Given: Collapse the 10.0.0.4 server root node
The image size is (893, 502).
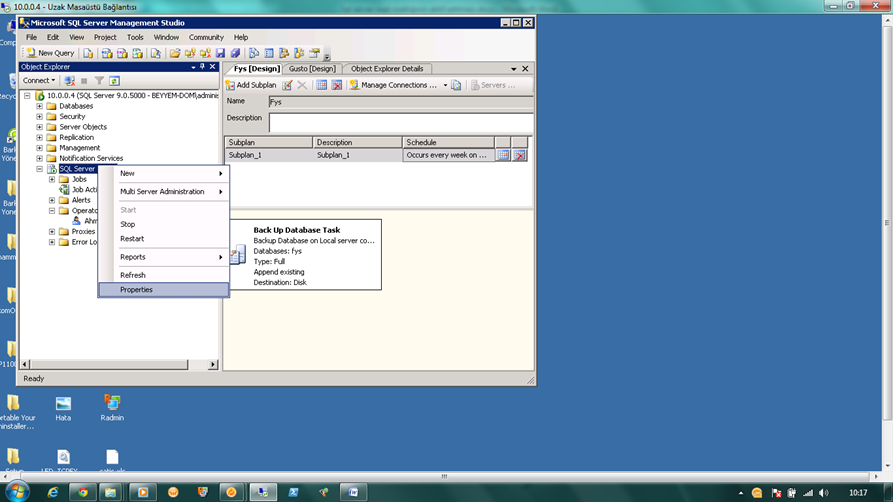Looking at the screenshot, I should (27, 96).
